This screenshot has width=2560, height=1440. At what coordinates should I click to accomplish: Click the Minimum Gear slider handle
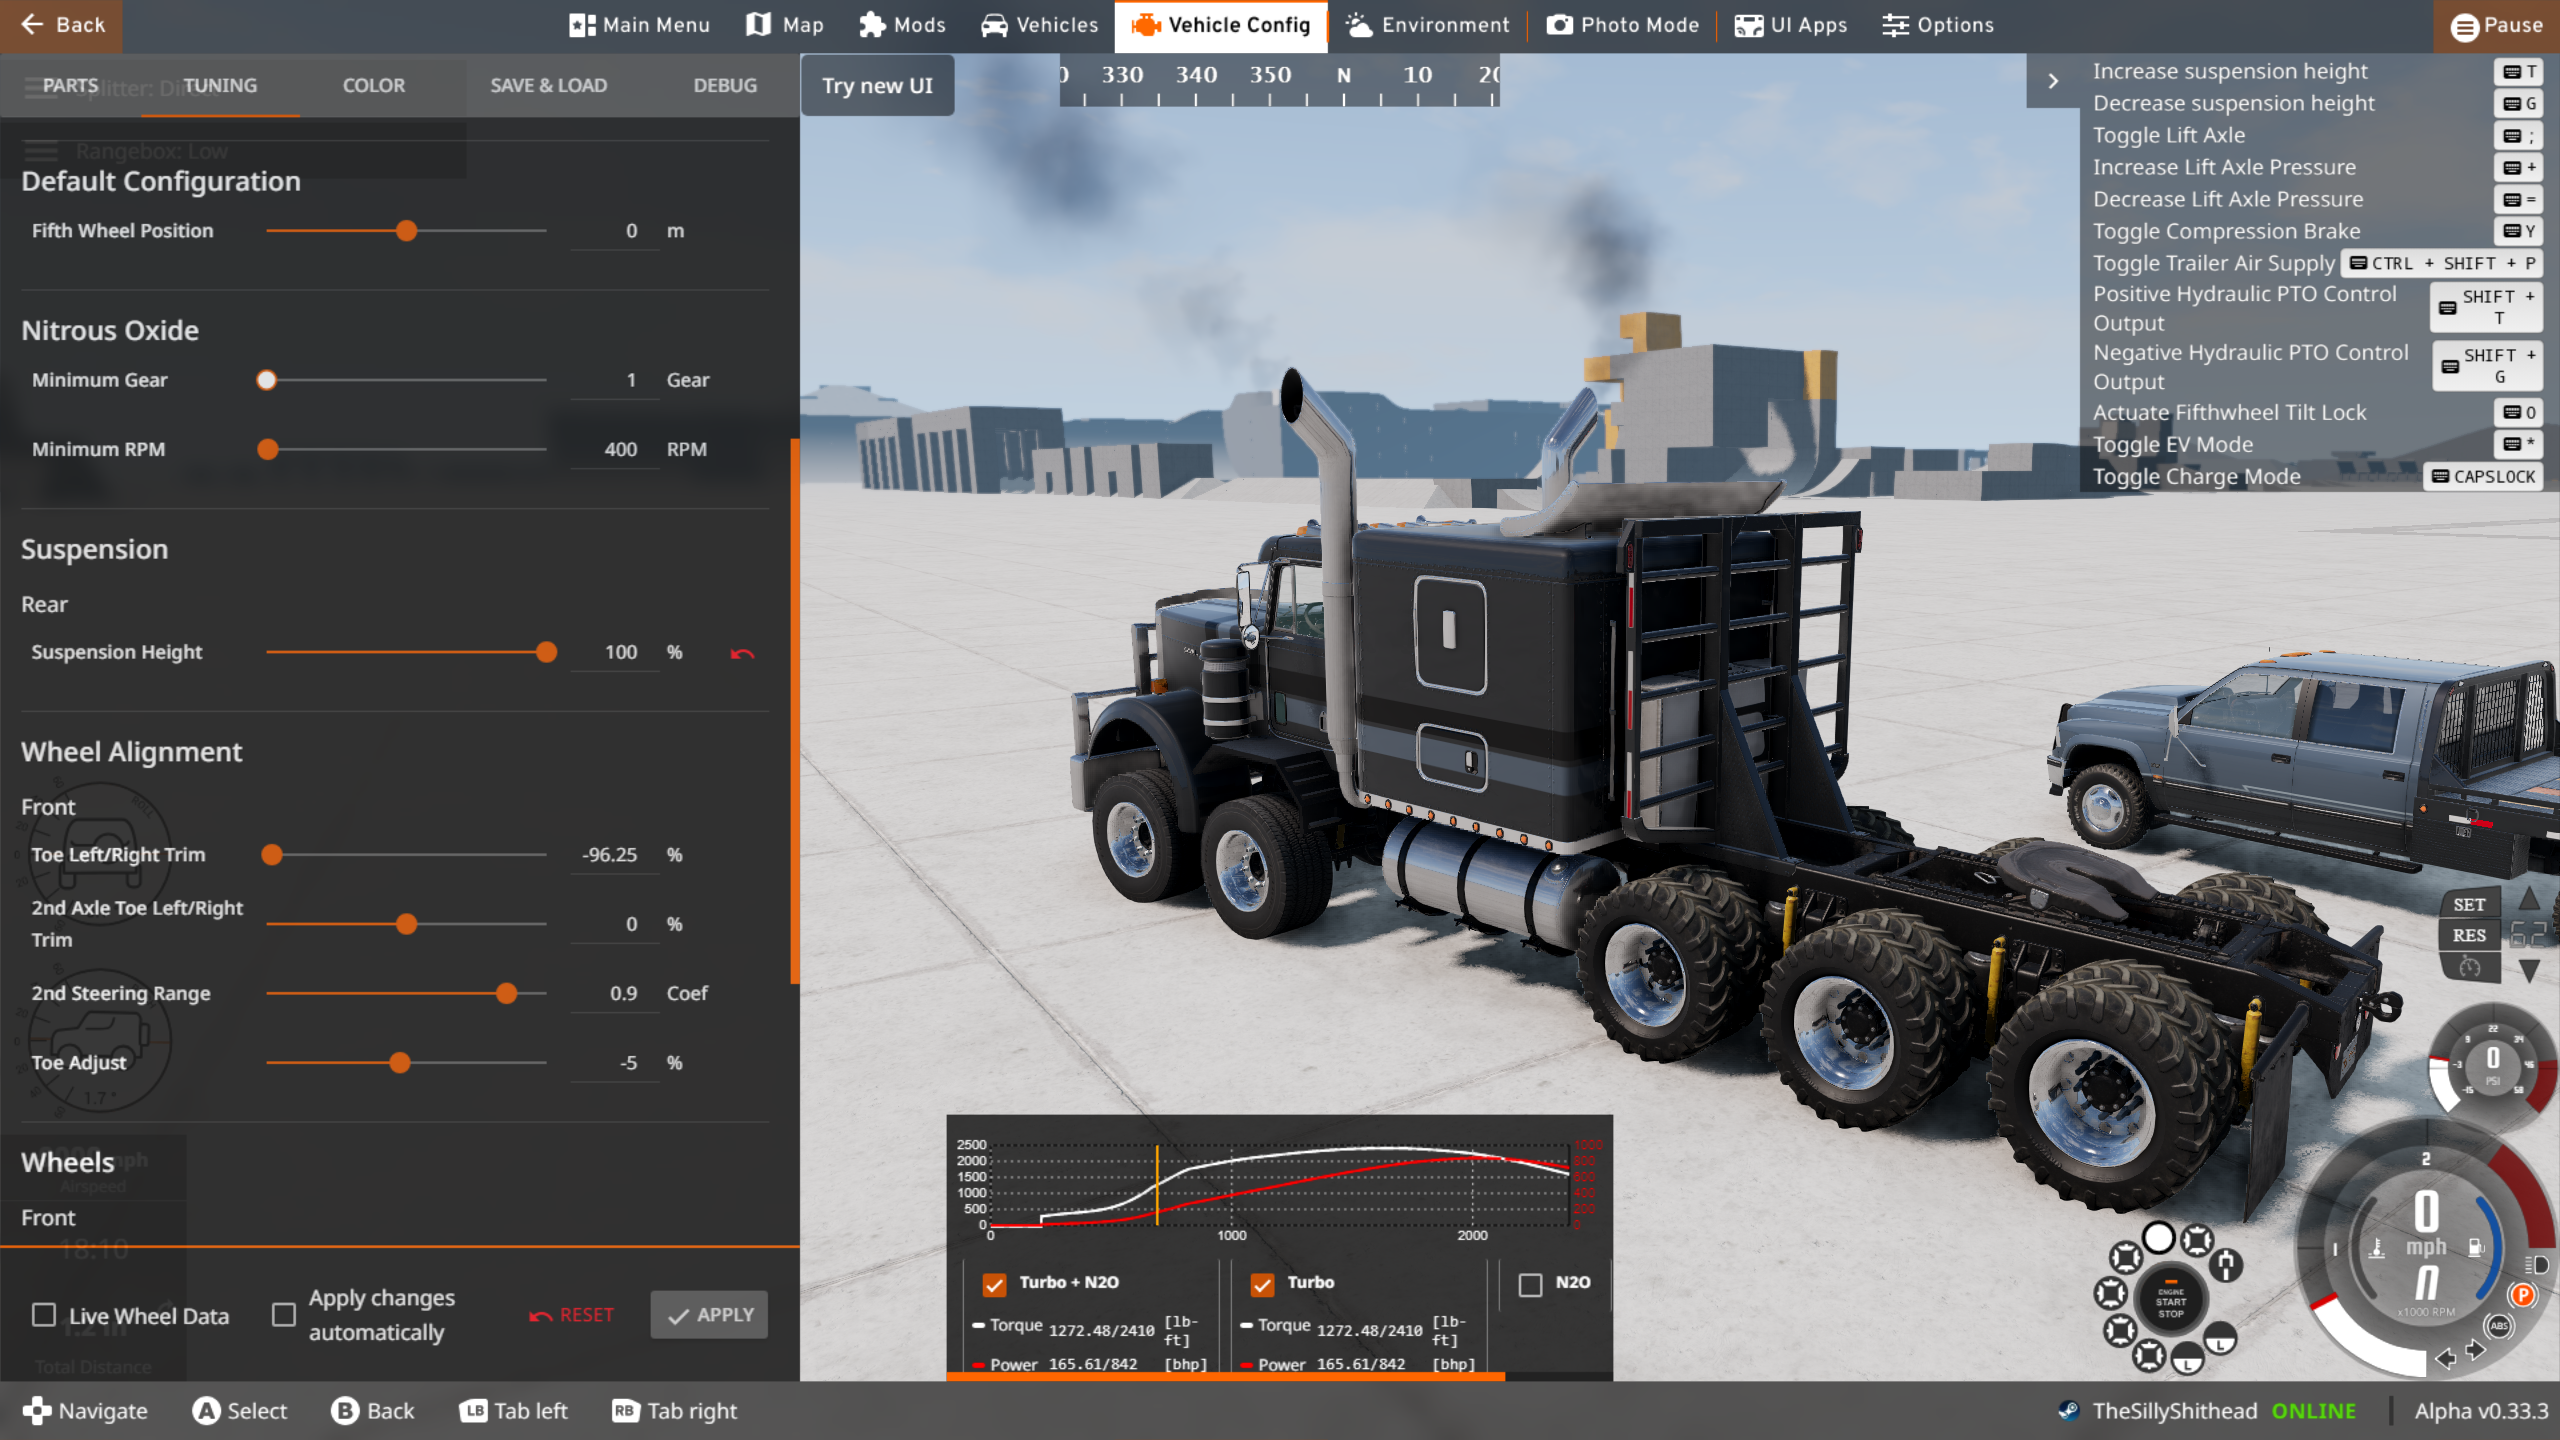point(266,380)
